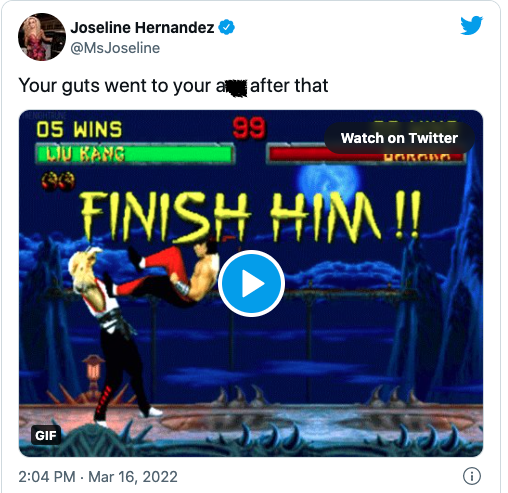Open the Twitter info circle icon
The width and height of the screenshot is (508, 493).
[472, 476]
